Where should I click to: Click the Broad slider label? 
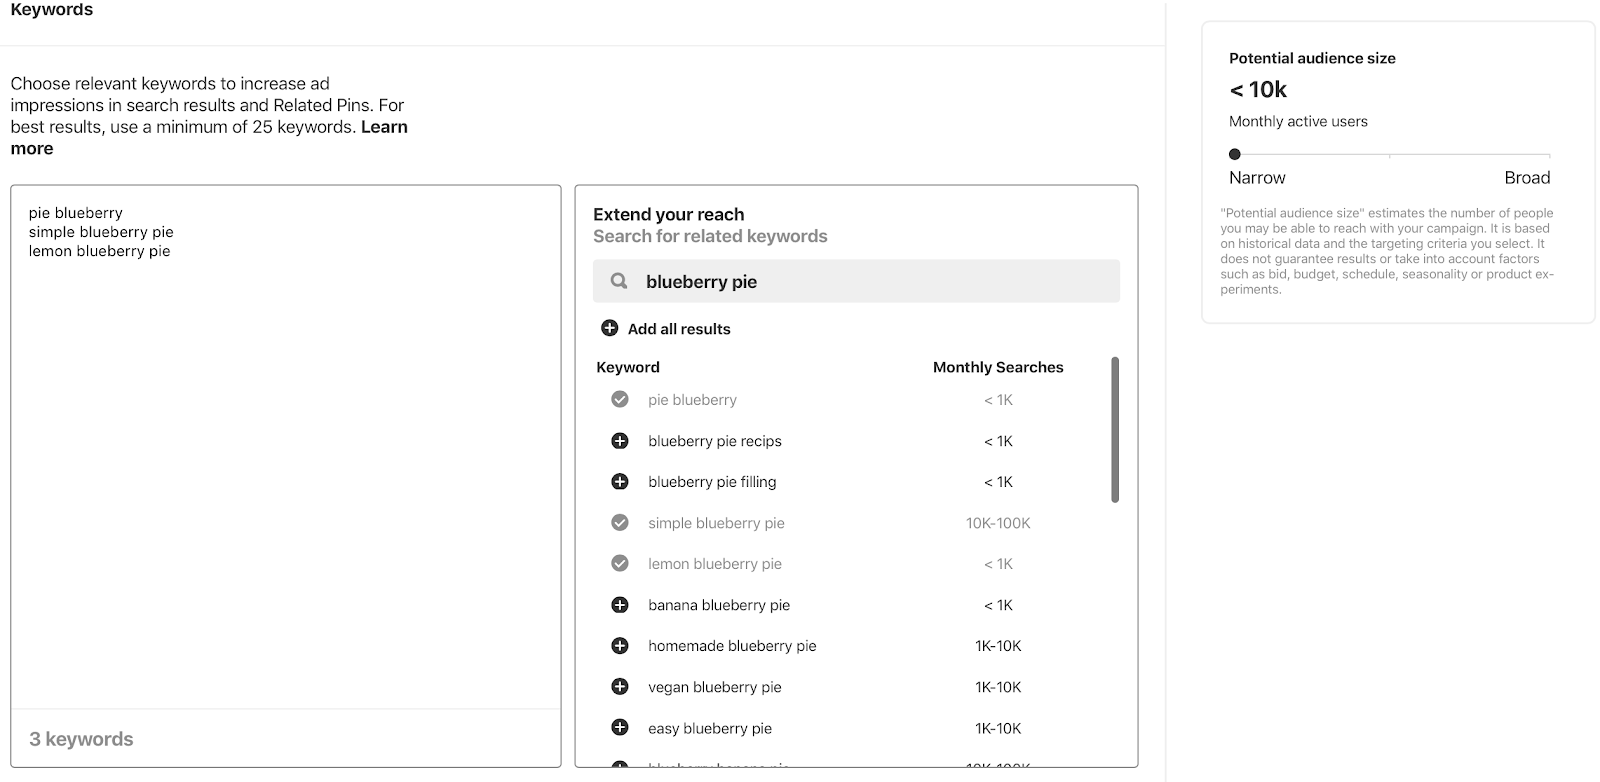tap(1527, 178)
